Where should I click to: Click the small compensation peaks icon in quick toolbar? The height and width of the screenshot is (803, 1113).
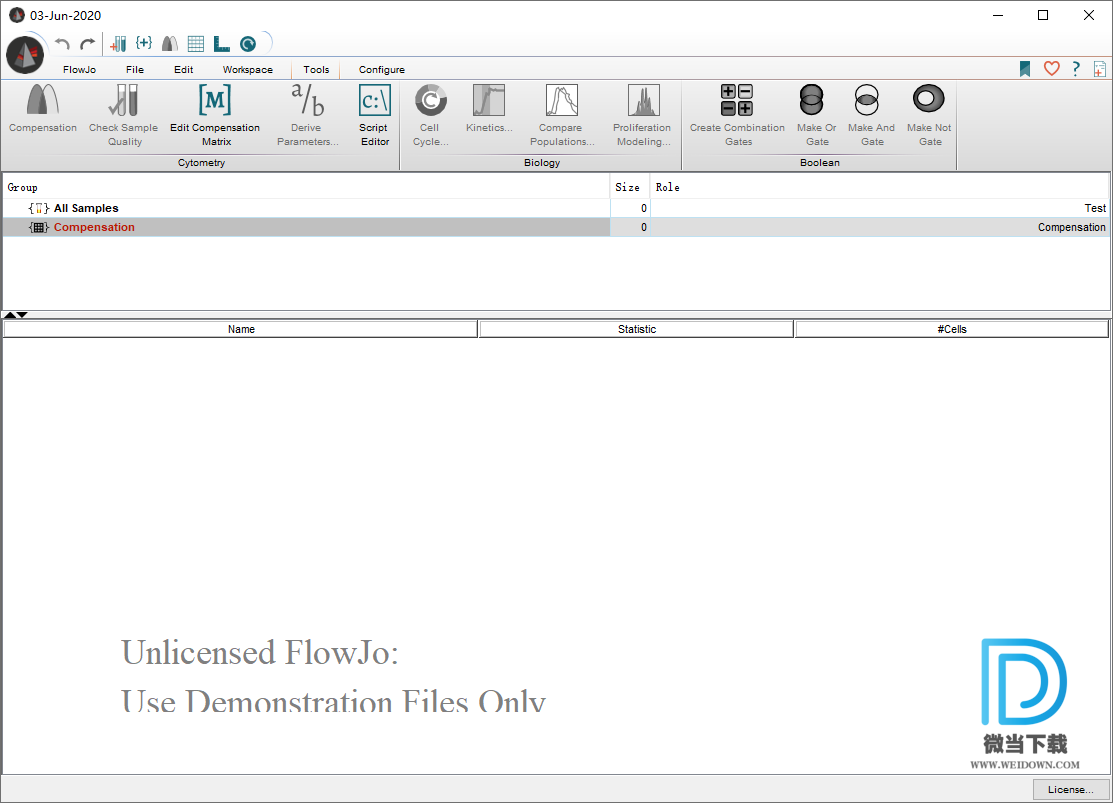(170, 44)
